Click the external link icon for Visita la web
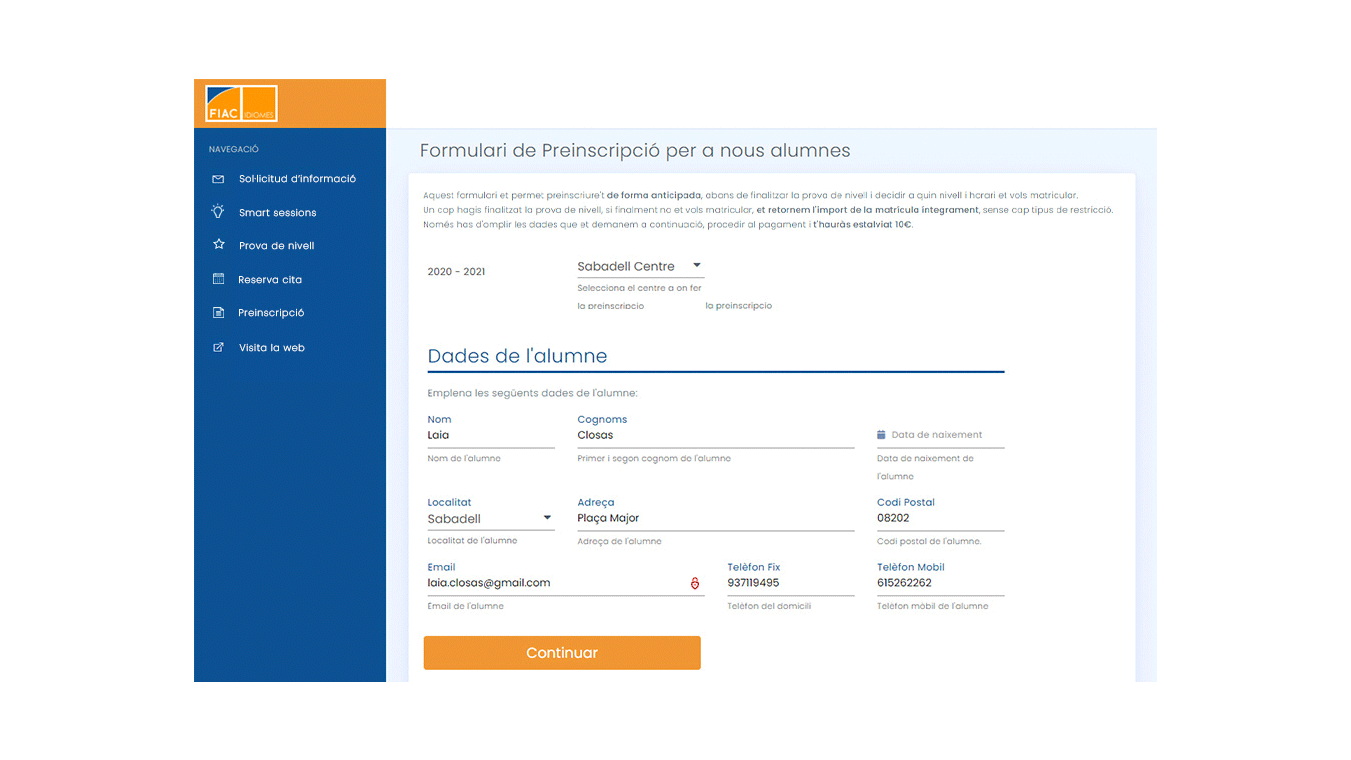The height and width of the screenshot is (760, 1351). (x=217, y=346)
